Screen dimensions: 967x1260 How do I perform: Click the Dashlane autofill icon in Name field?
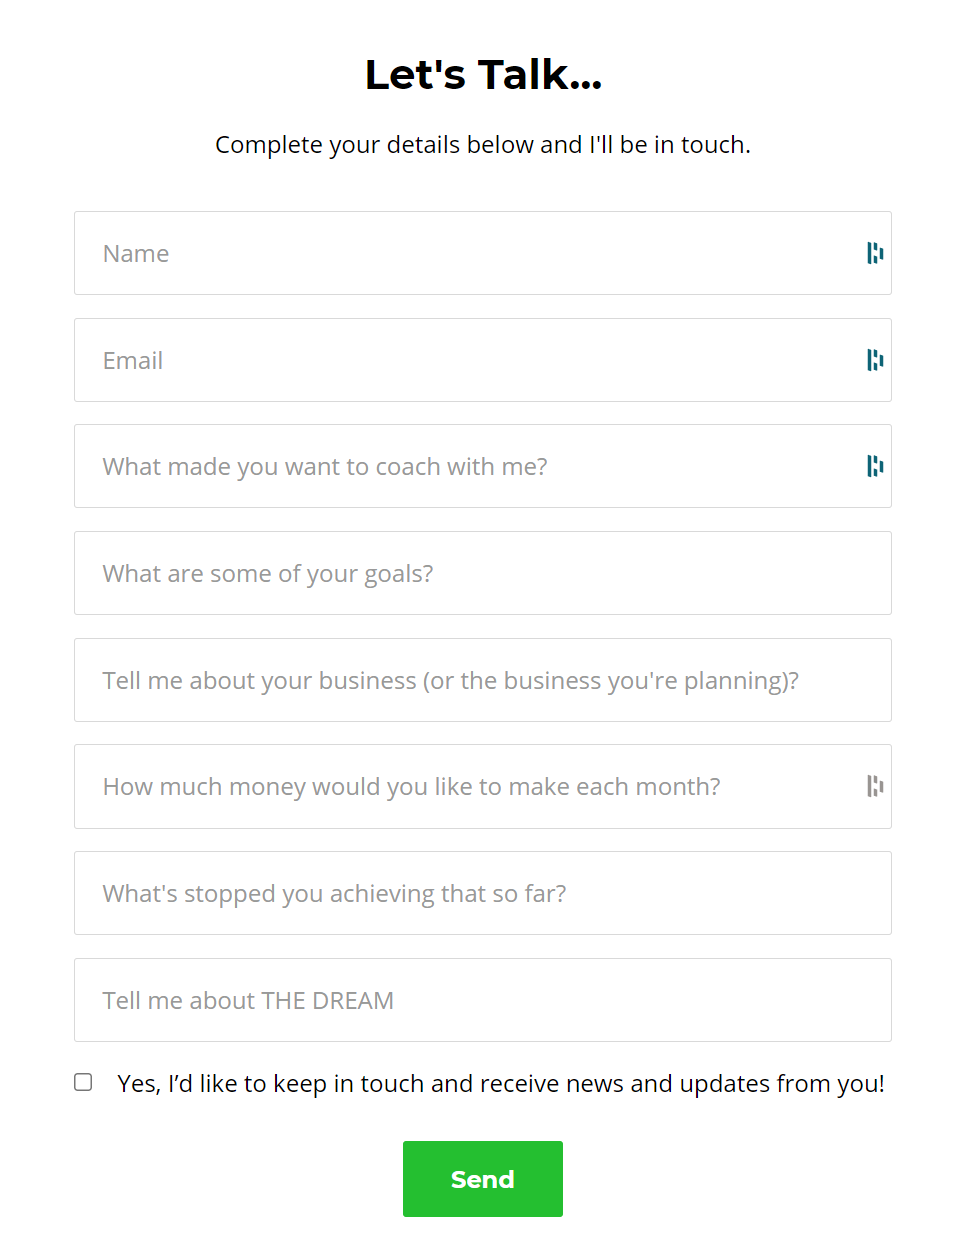[875, 253]
